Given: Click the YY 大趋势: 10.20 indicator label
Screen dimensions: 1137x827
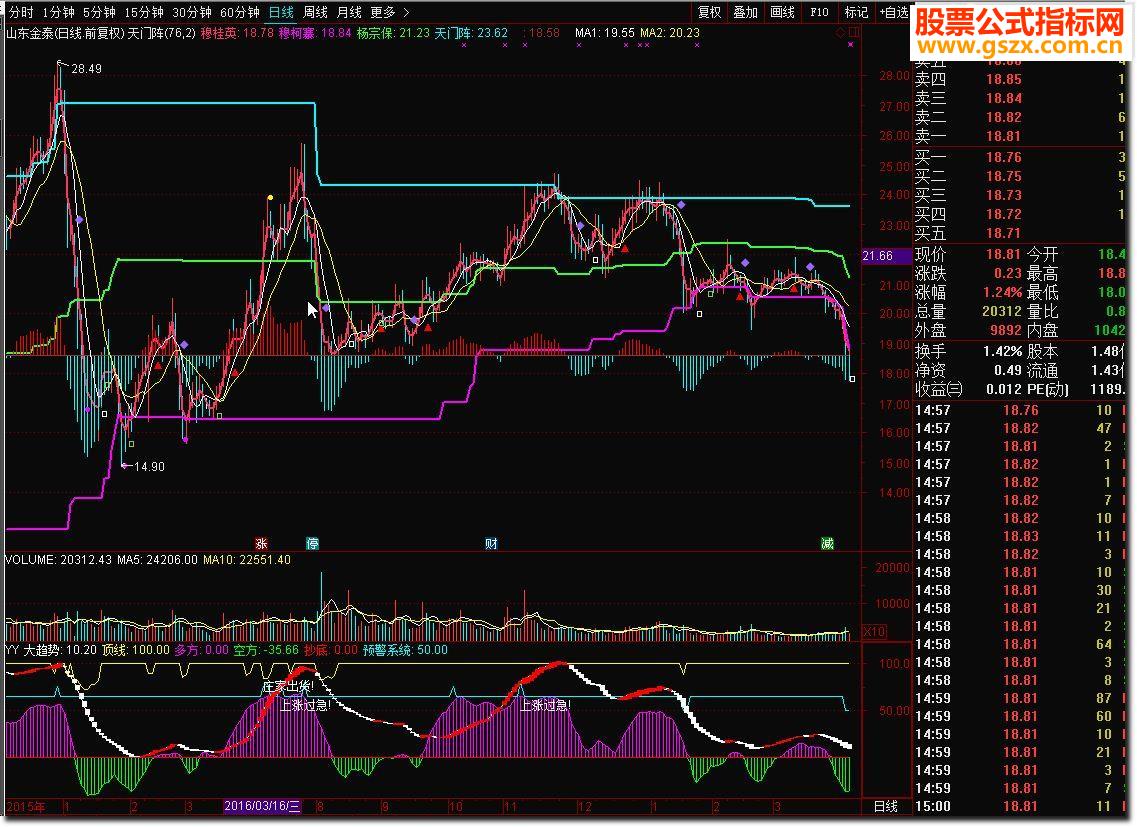Looking at the screenshot, I should tap(51, 650).
